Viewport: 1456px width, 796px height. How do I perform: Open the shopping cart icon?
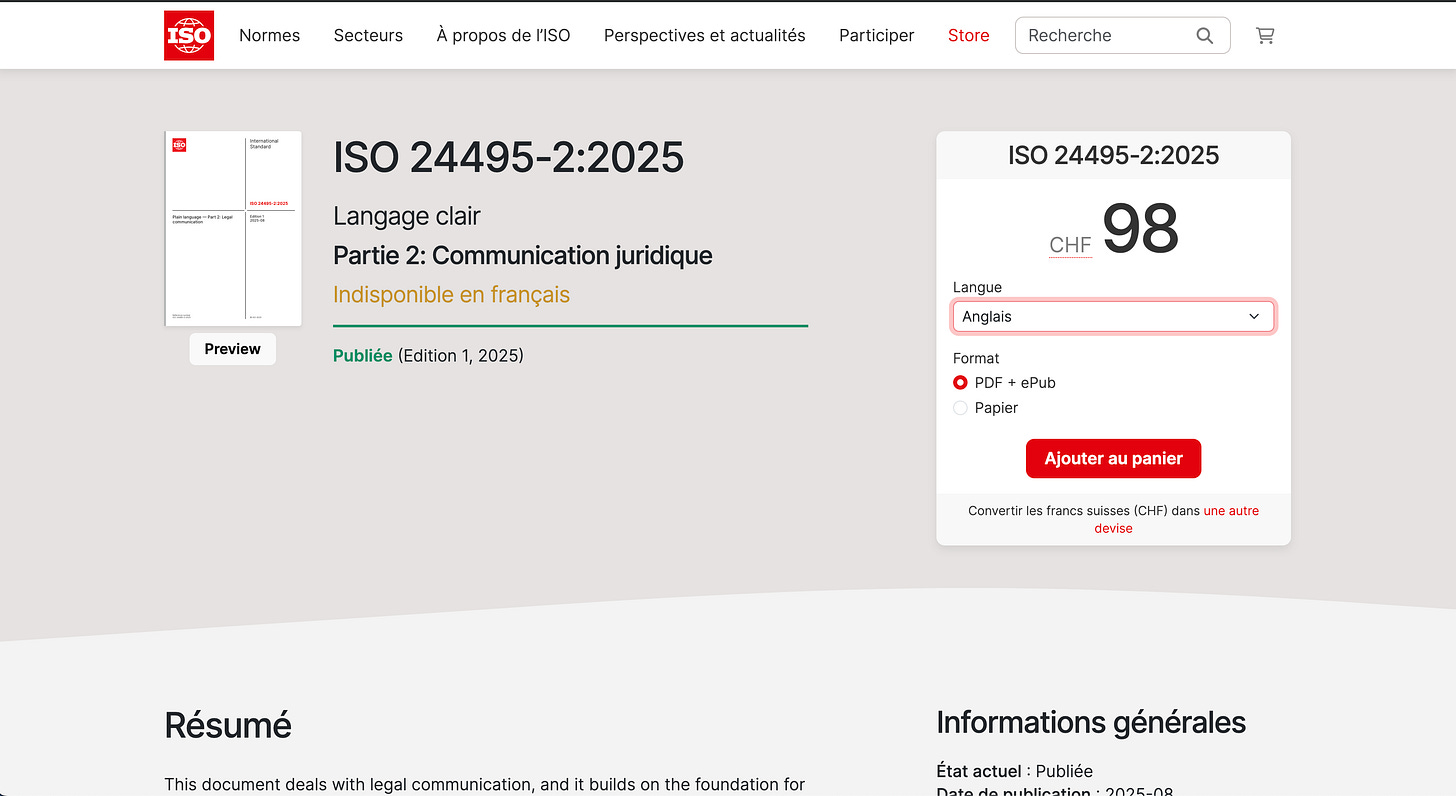click(x=1265, y=36)
